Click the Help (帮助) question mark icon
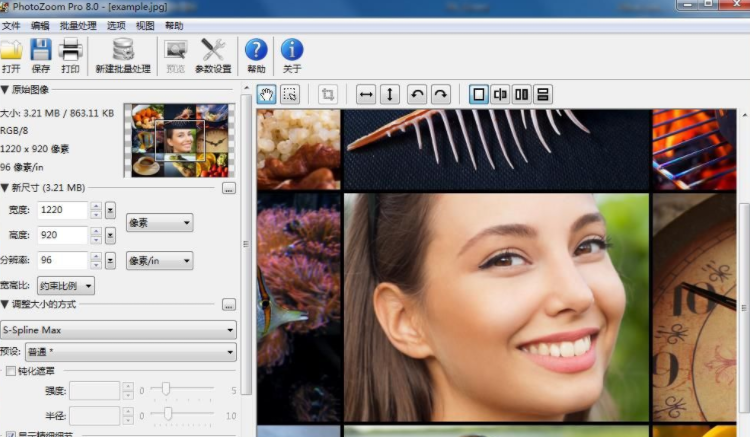The image size is (750, 437). pyautogui.click(x=256, y=50)
